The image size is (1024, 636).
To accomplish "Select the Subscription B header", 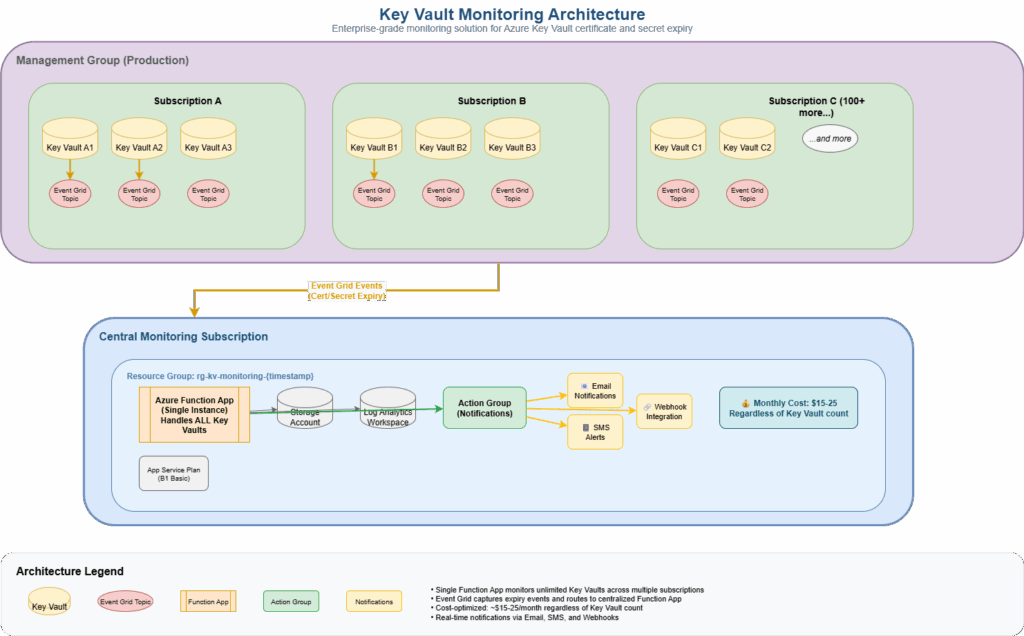I will [491, 100].
